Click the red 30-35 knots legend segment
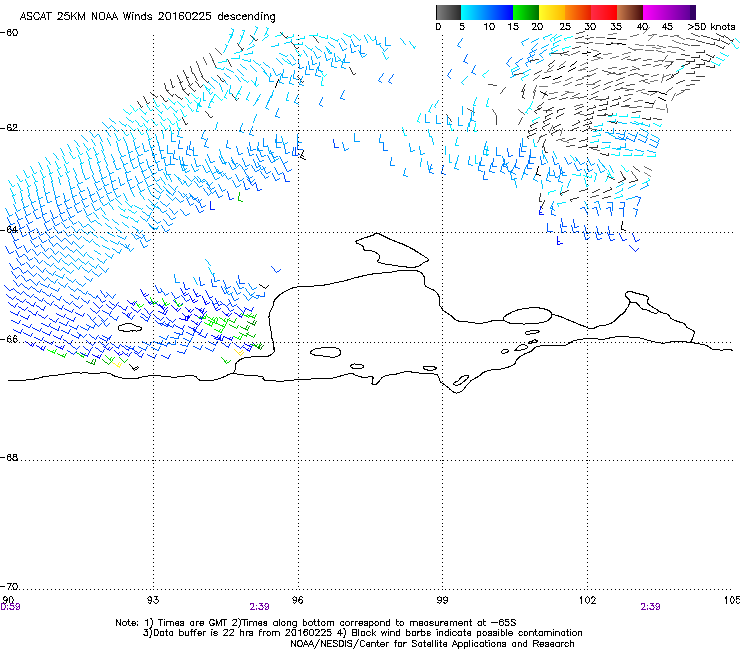Screen dimensions: 740x650 (x=604, y=12)
